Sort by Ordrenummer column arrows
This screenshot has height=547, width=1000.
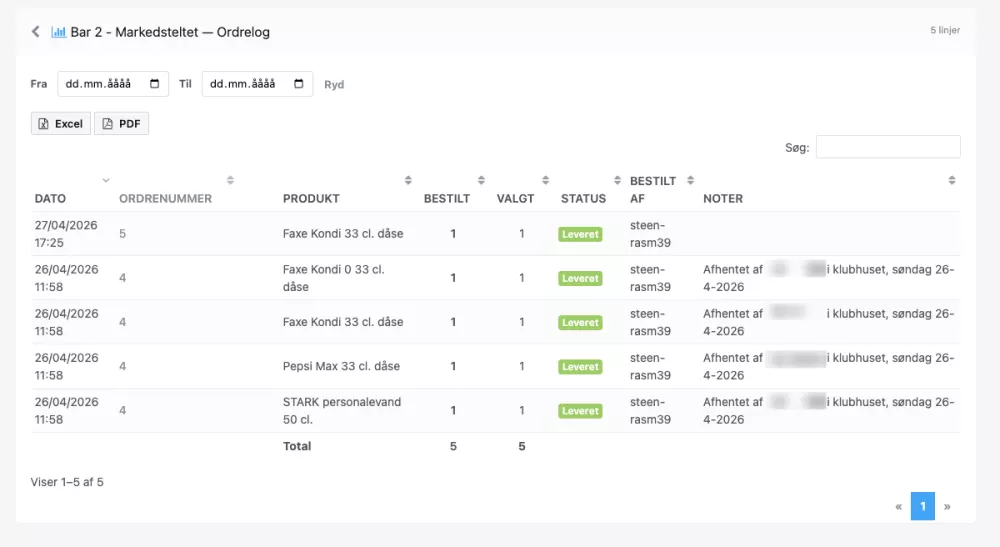coord(230,180)
